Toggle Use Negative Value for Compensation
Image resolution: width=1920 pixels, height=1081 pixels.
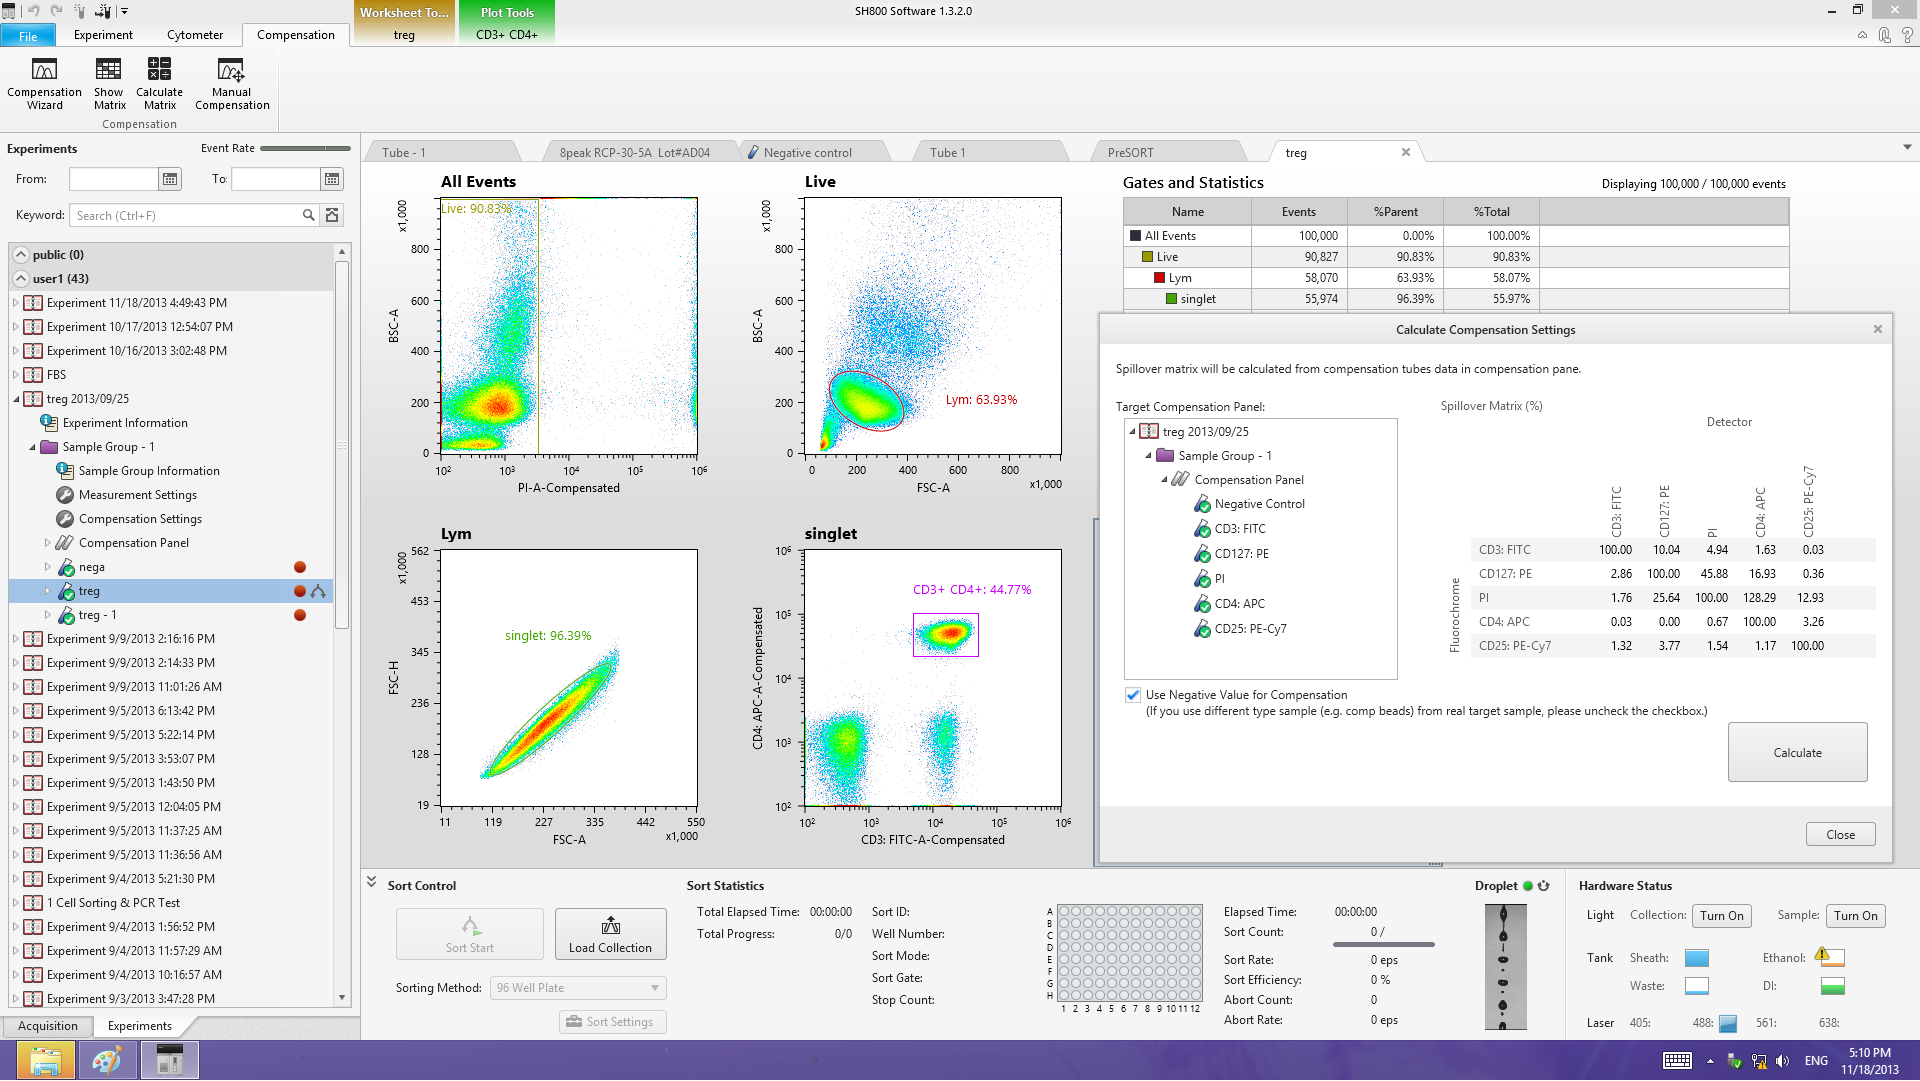(x=1133, y=695)
